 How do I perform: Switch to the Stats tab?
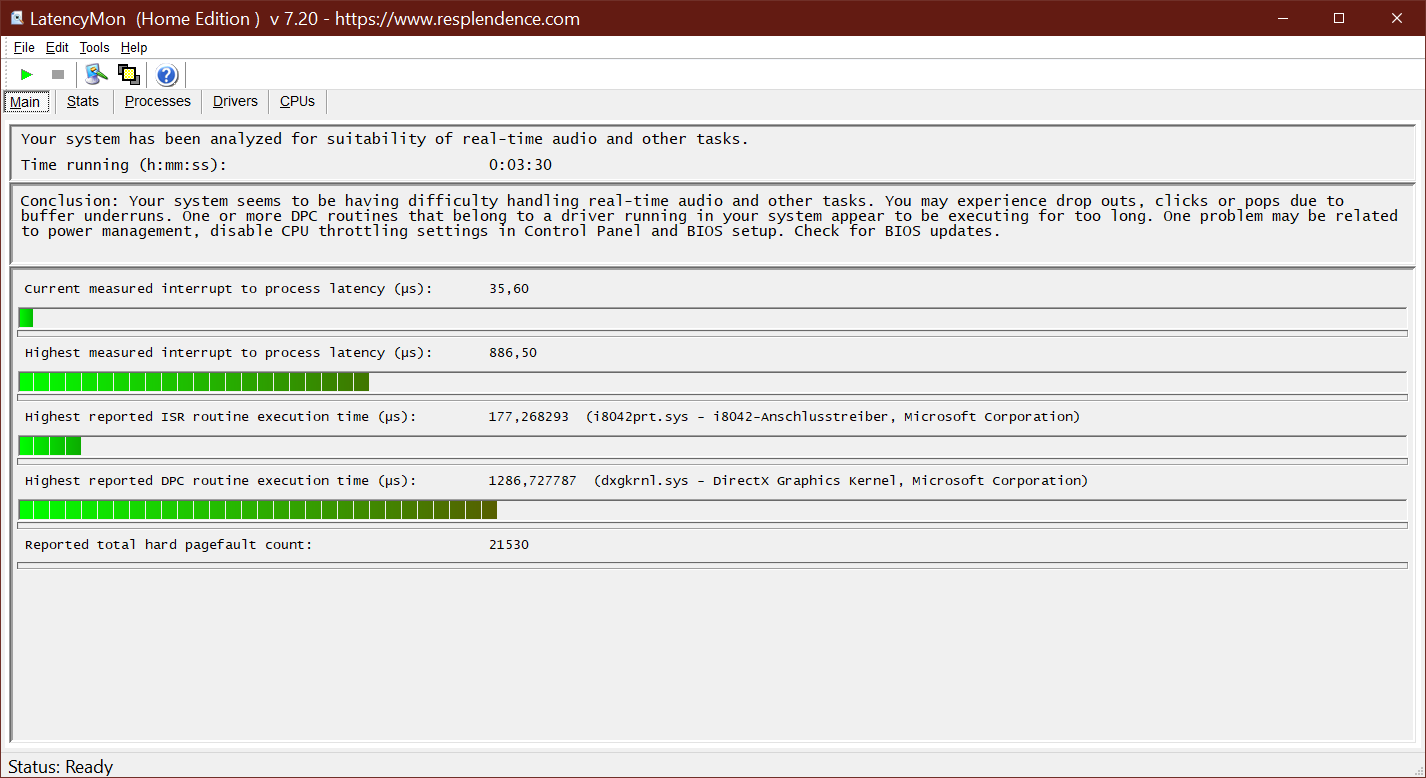point(83,101)
